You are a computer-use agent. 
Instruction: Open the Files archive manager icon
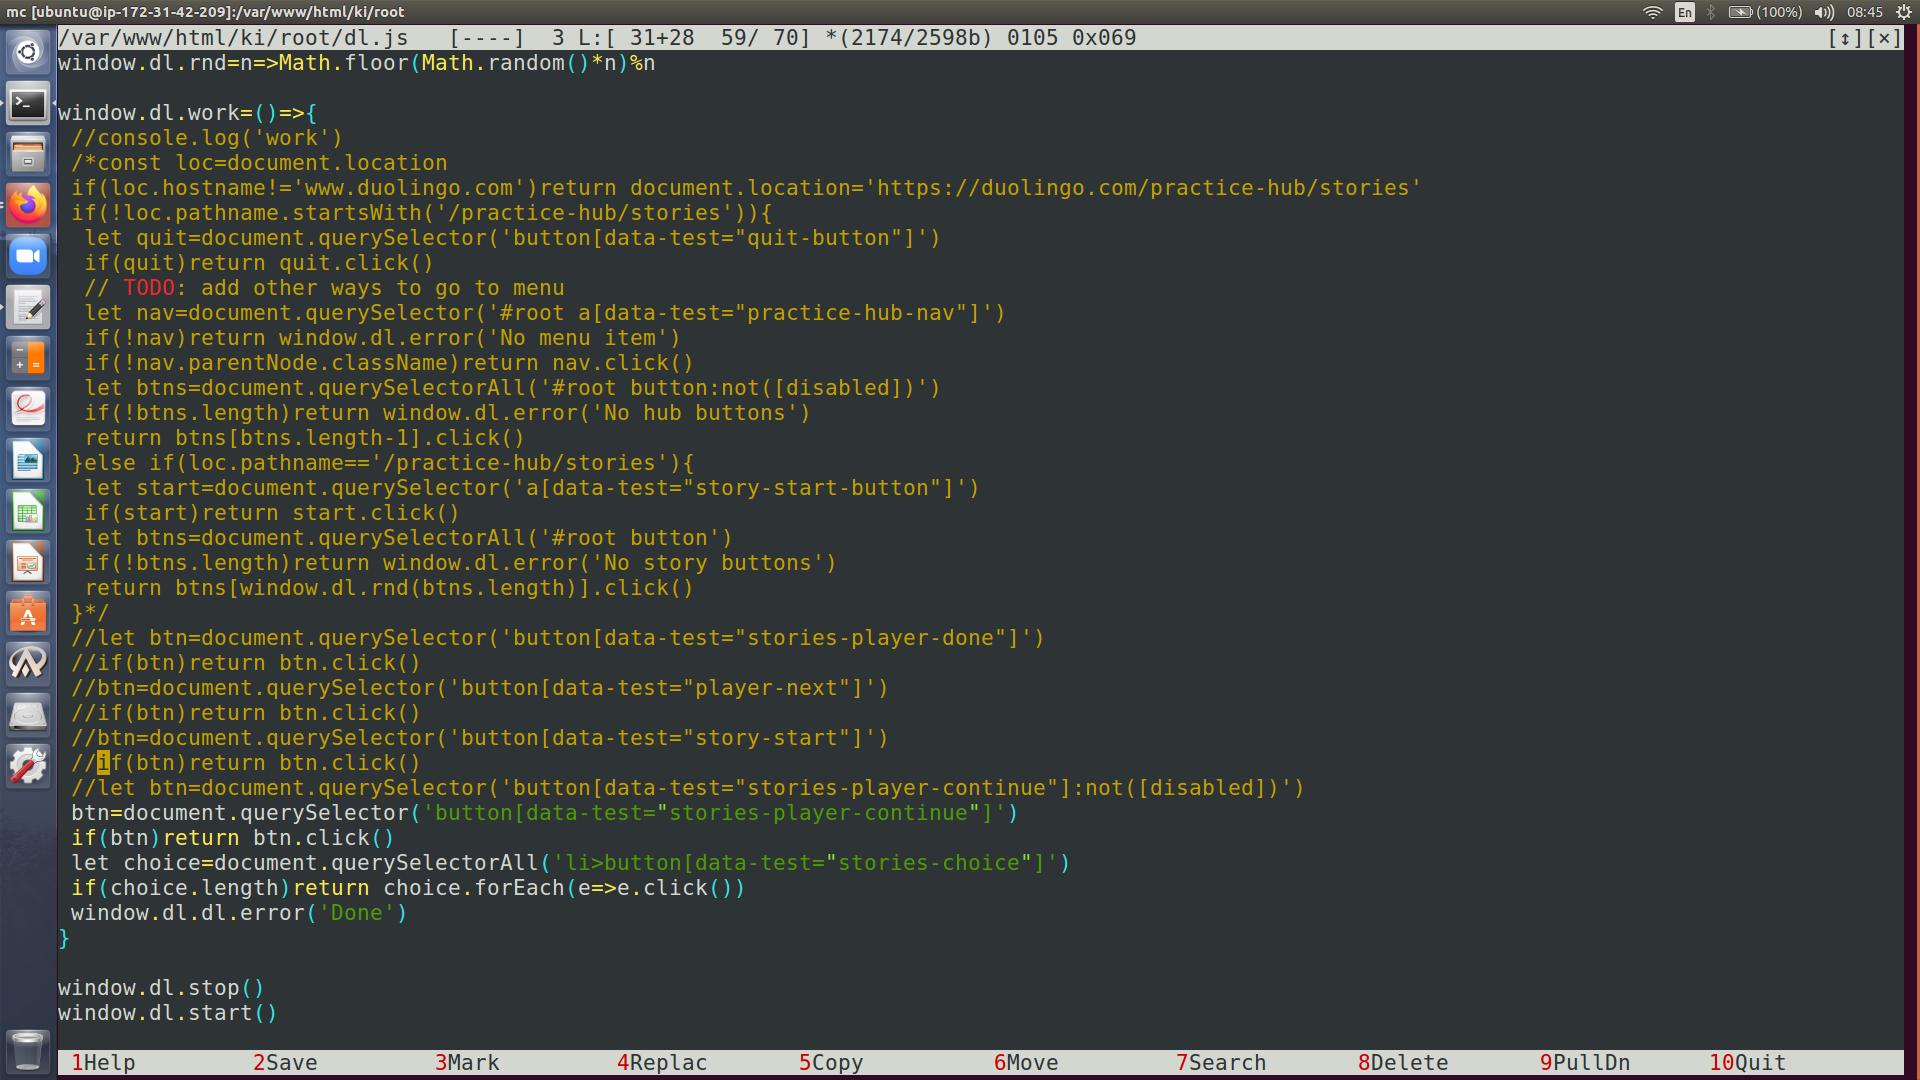[28, 154]
